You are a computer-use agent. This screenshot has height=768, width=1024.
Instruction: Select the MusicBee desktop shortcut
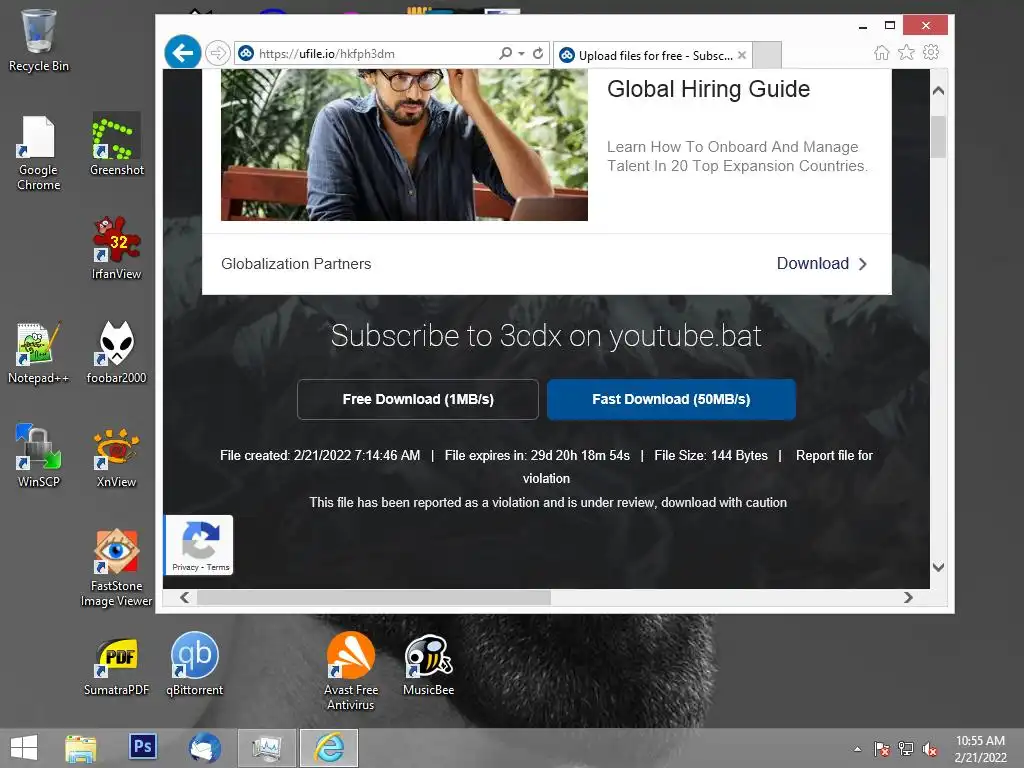428,665
